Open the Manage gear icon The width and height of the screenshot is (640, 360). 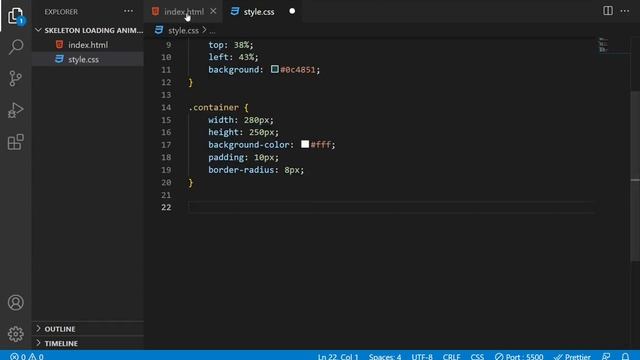pos(16,334)
